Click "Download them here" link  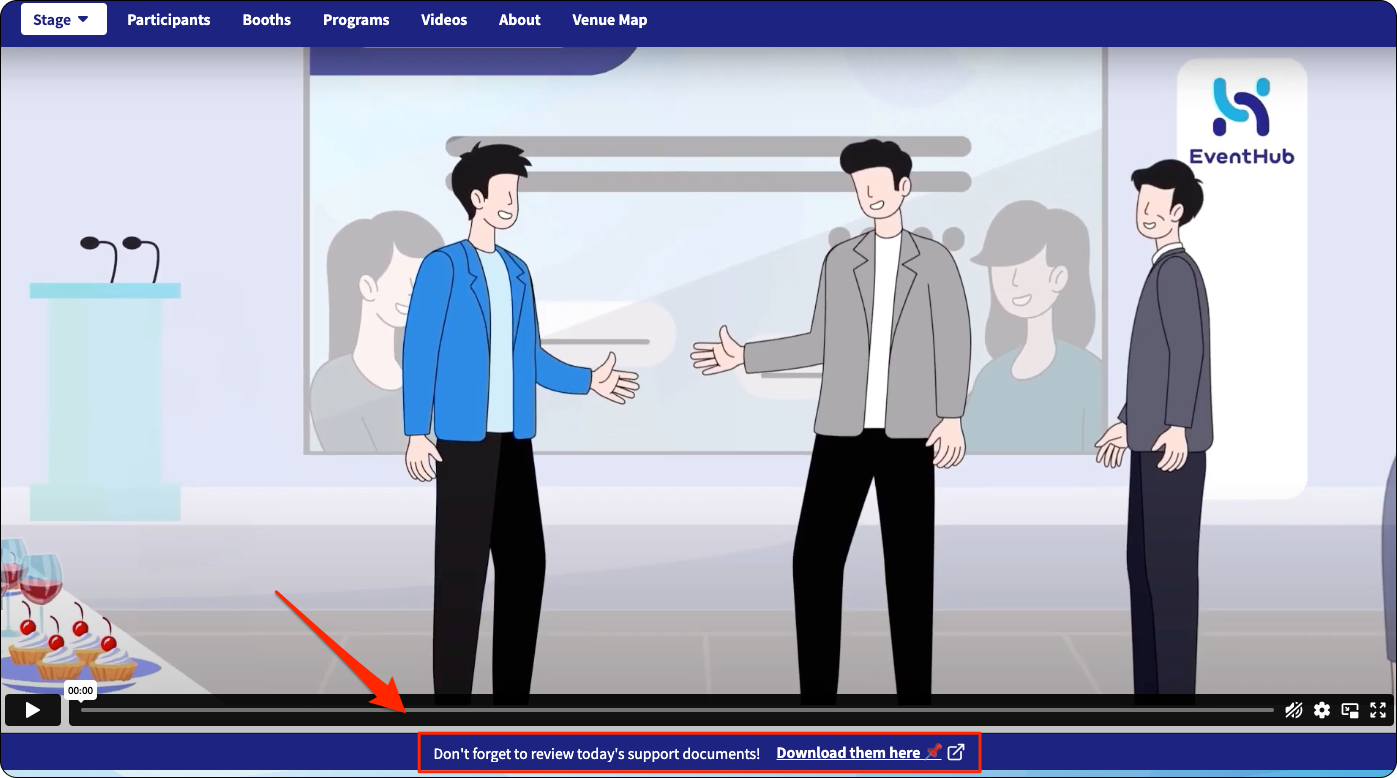tap(848, 753)
